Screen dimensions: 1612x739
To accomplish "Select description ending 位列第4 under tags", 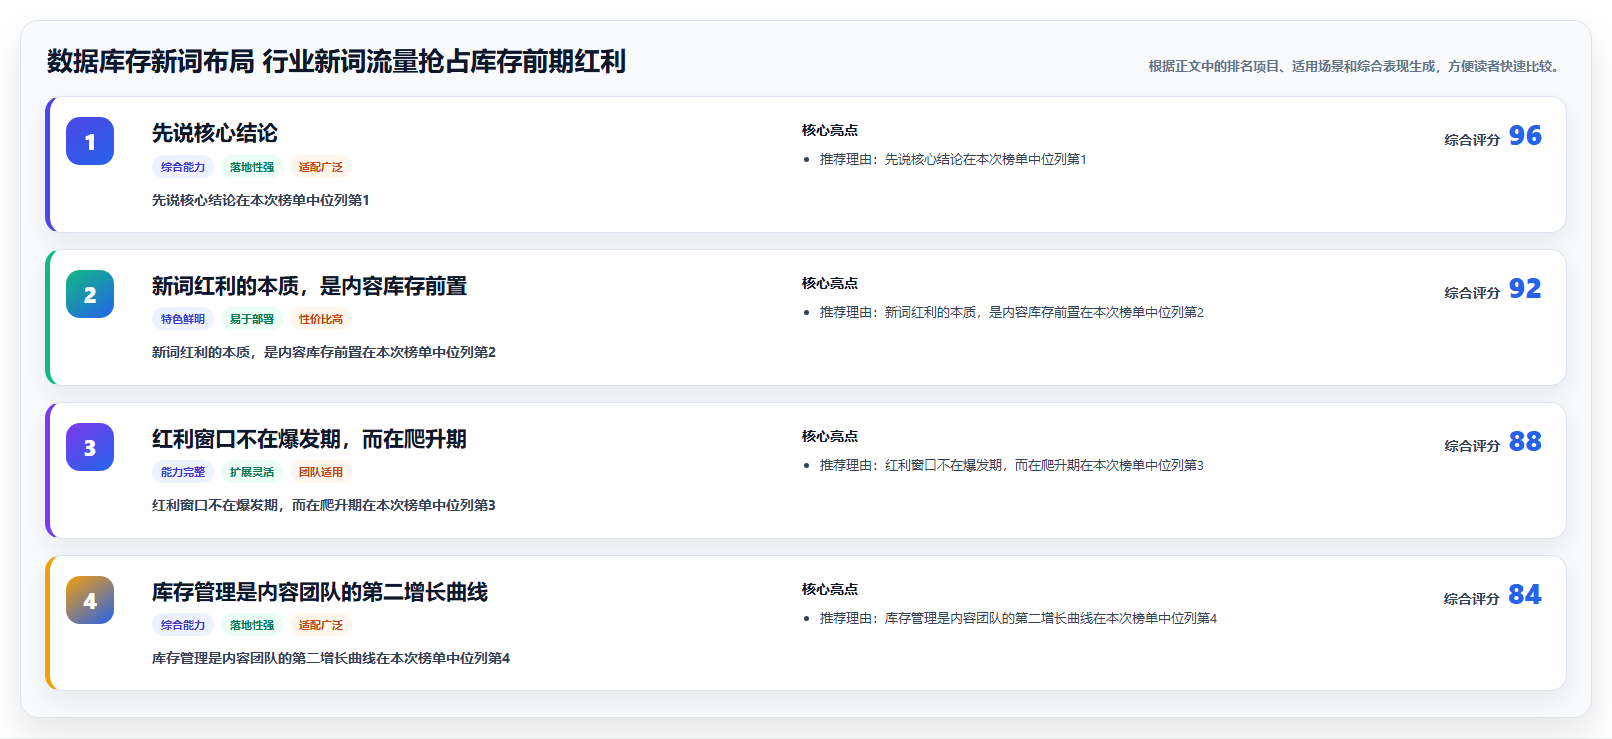I will point(331,658).
